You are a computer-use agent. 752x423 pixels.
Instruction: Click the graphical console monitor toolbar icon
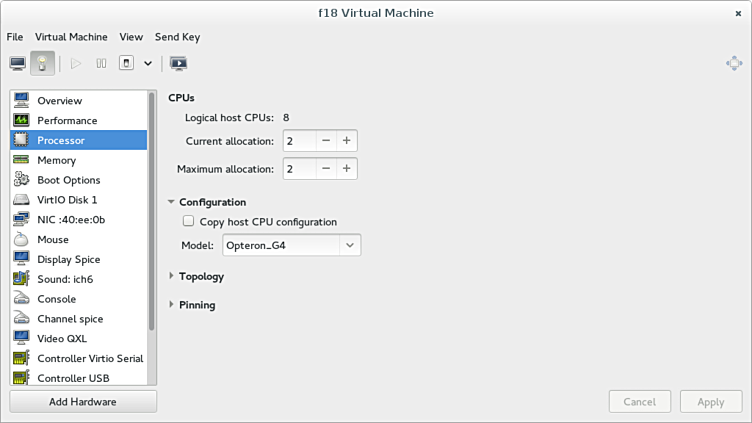click(18, 63)
